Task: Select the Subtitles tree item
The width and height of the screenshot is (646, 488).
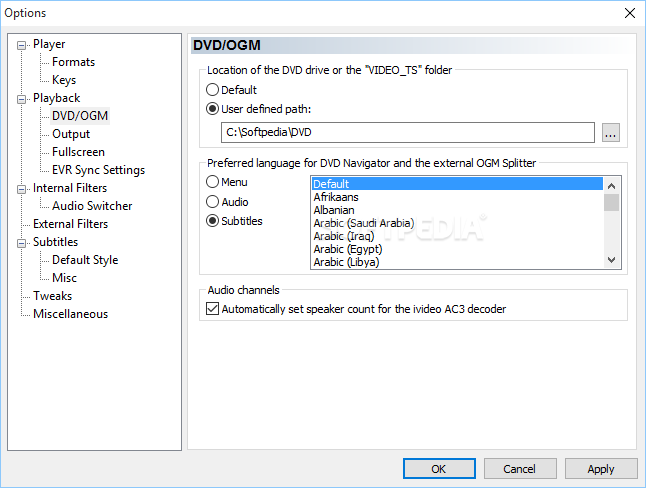Action: point(56,242)
